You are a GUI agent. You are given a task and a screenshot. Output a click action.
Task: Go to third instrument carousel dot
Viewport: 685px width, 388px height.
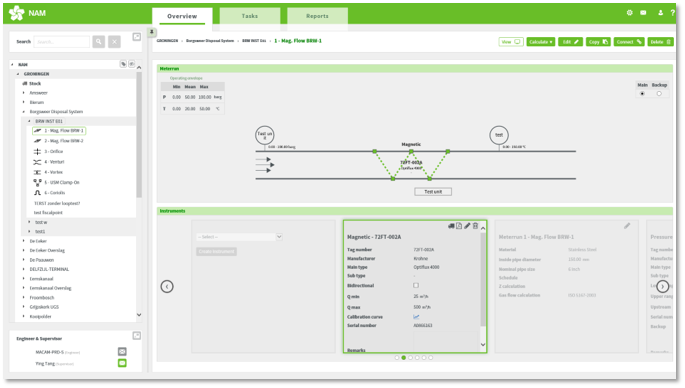[410, 357]
